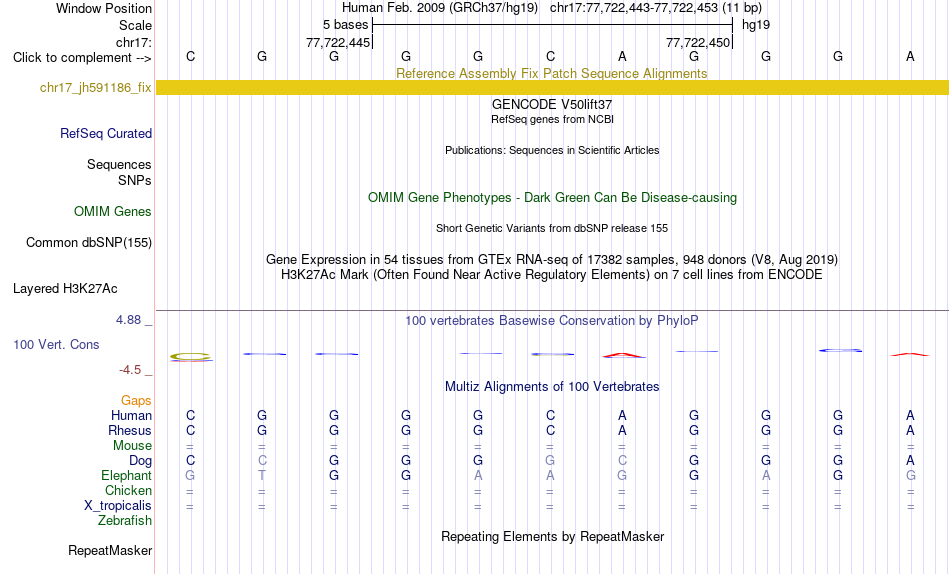The image size is (950, 574).
Task: Select the X_tropicalis species row label
Action: (x=118, y=506)
